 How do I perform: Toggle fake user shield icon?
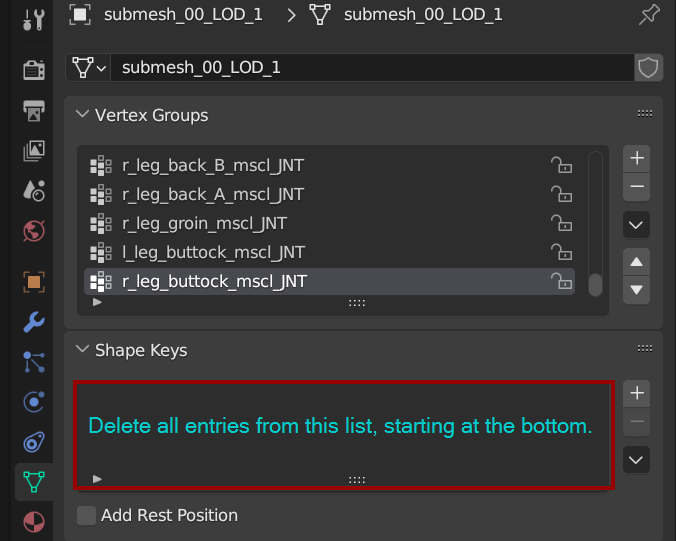648,67
